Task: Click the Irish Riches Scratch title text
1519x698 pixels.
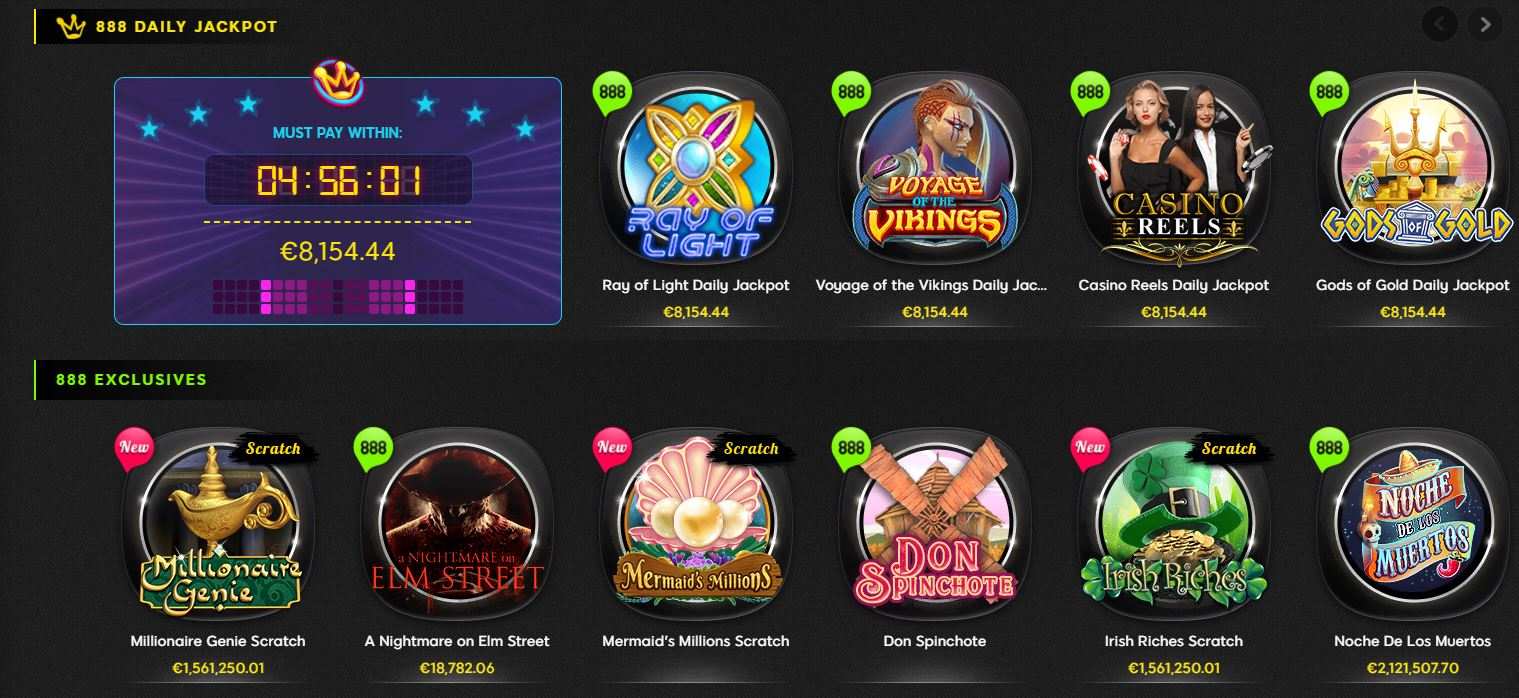Action: [x=1173, y=641]
